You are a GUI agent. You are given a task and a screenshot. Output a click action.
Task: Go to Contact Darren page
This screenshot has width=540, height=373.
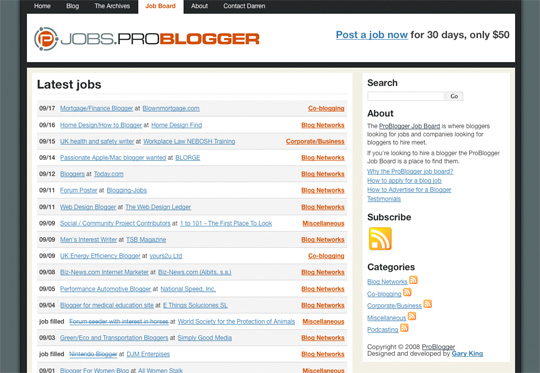[x=244, y=6]
